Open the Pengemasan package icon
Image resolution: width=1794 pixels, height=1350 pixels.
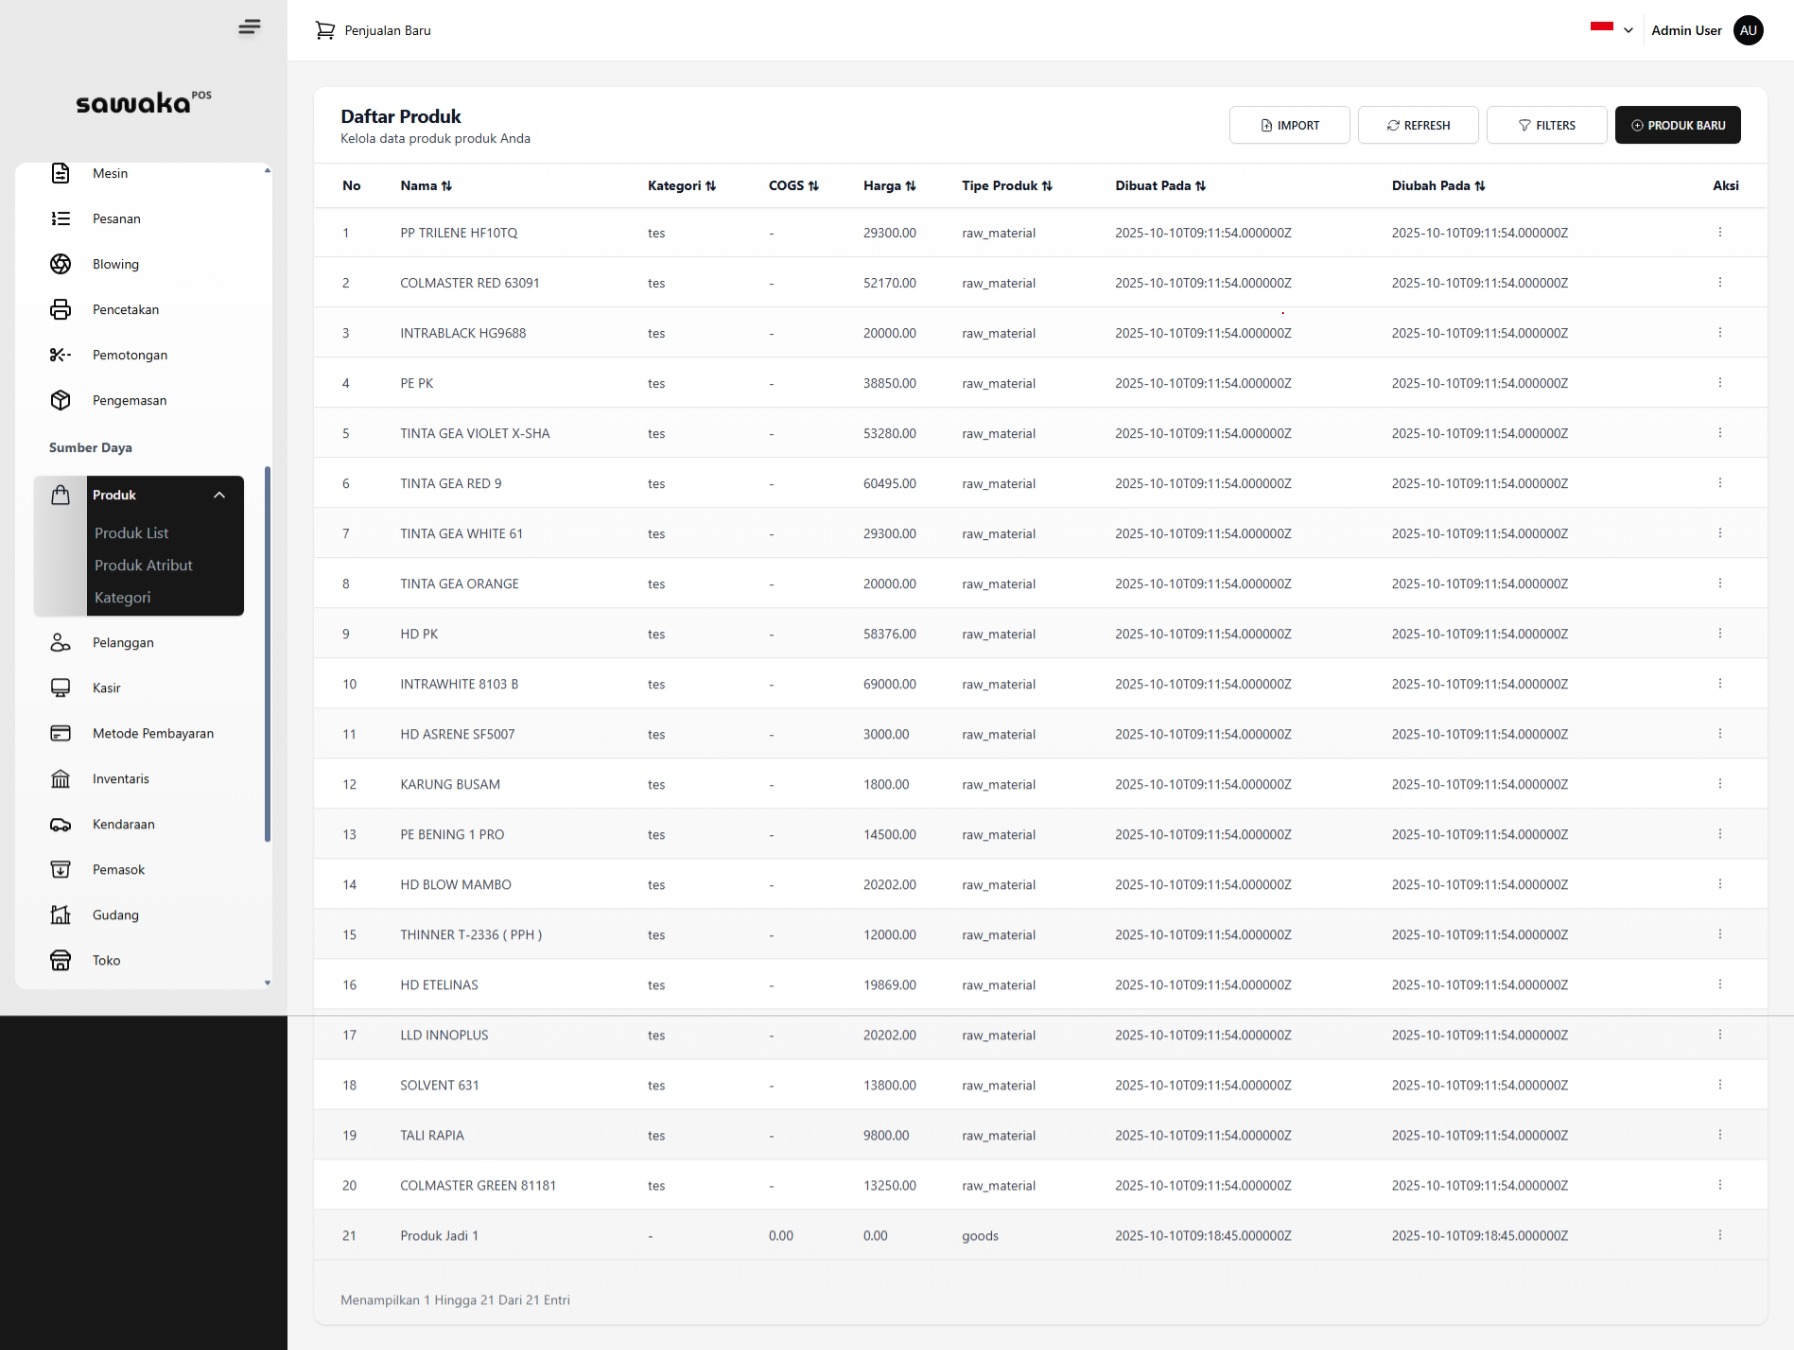click(61, 400)
